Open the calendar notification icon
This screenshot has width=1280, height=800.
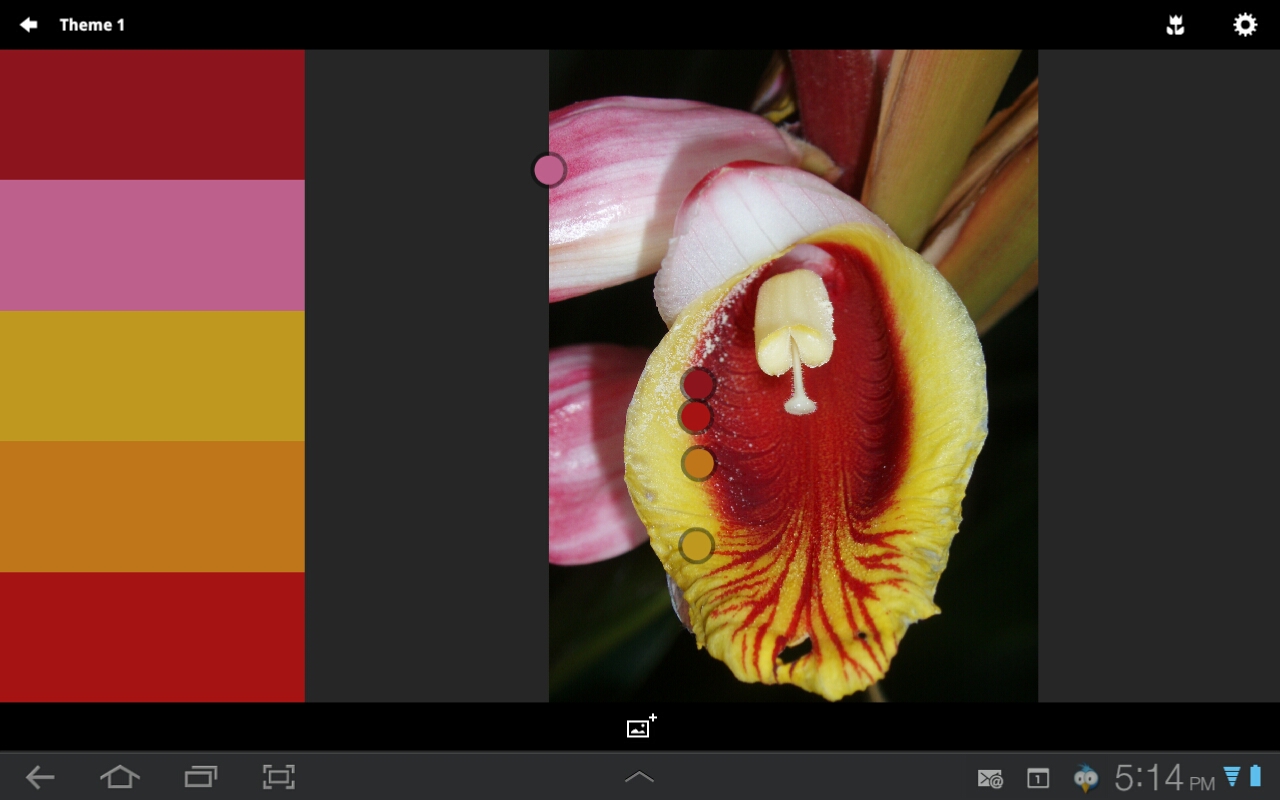[1038, 778]
